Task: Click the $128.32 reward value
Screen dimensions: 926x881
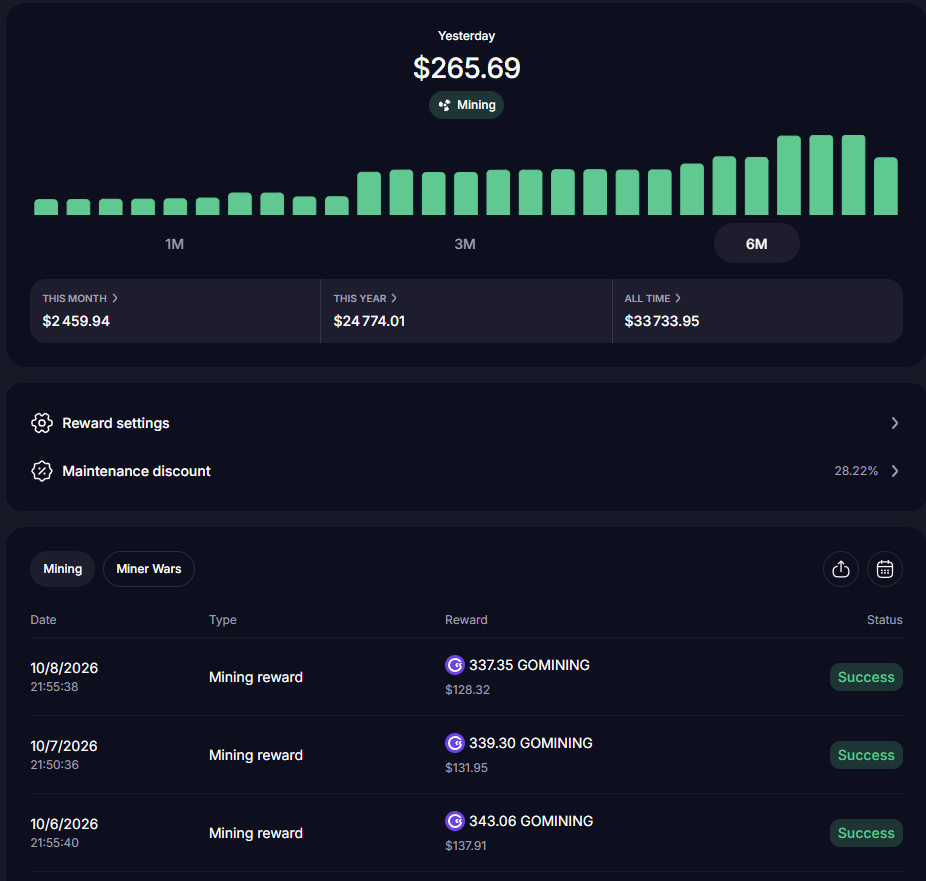Action: tap(467, 690)
